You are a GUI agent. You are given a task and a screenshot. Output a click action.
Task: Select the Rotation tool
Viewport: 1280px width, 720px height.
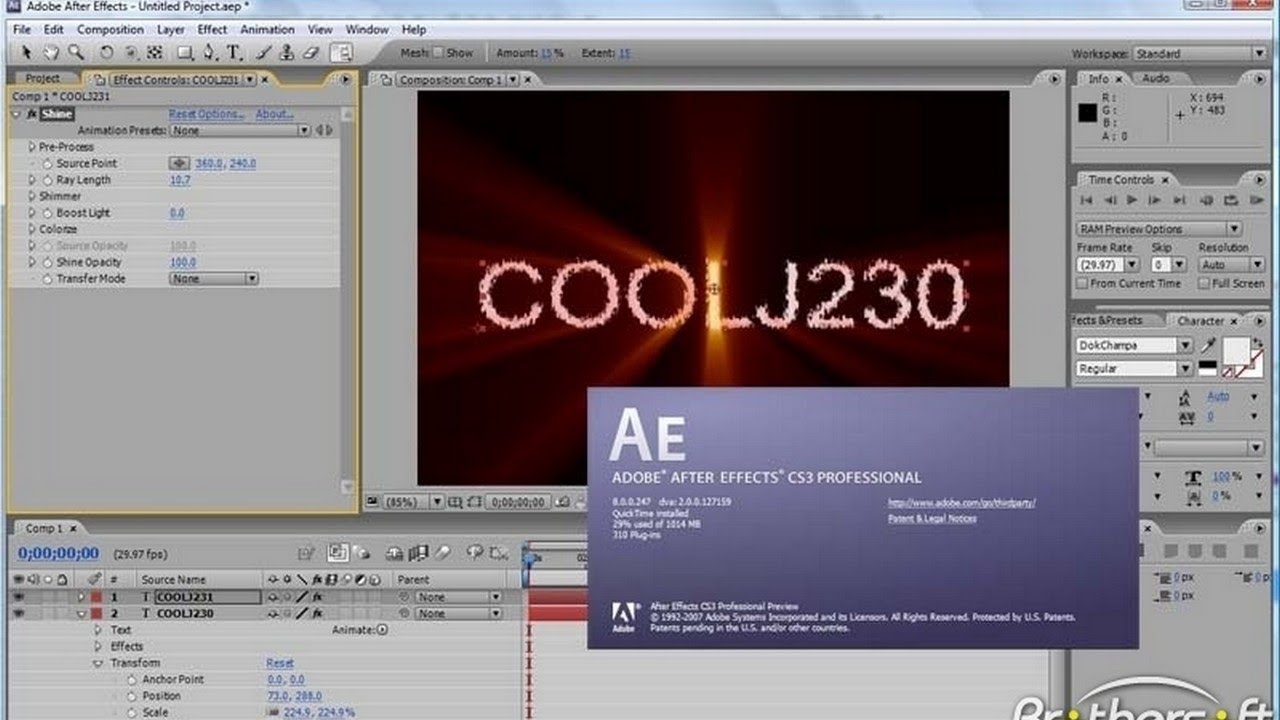click(106, 53)
